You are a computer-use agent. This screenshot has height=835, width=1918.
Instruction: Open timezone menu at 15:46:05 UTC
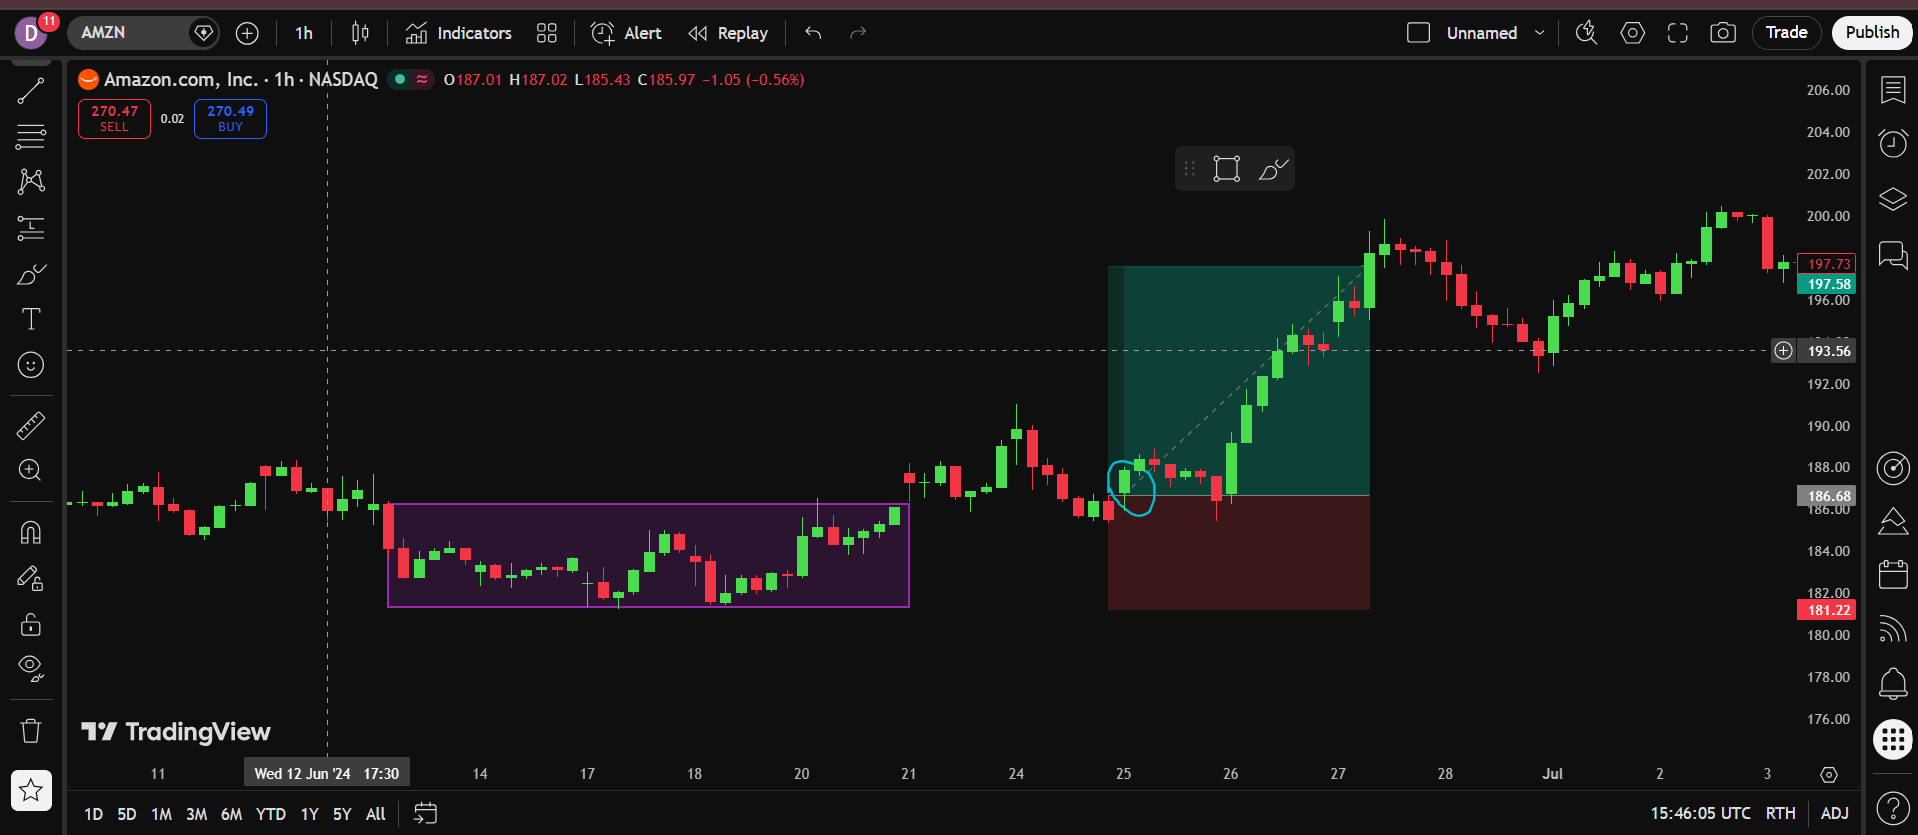pyautogui.click(x=1700, y=813)
